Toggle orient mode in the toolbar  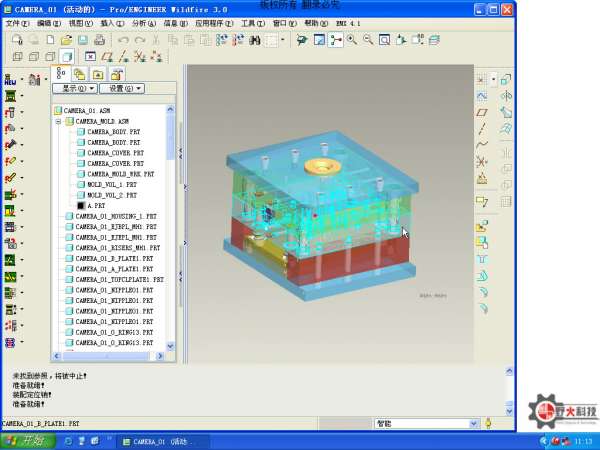point(303,40)
